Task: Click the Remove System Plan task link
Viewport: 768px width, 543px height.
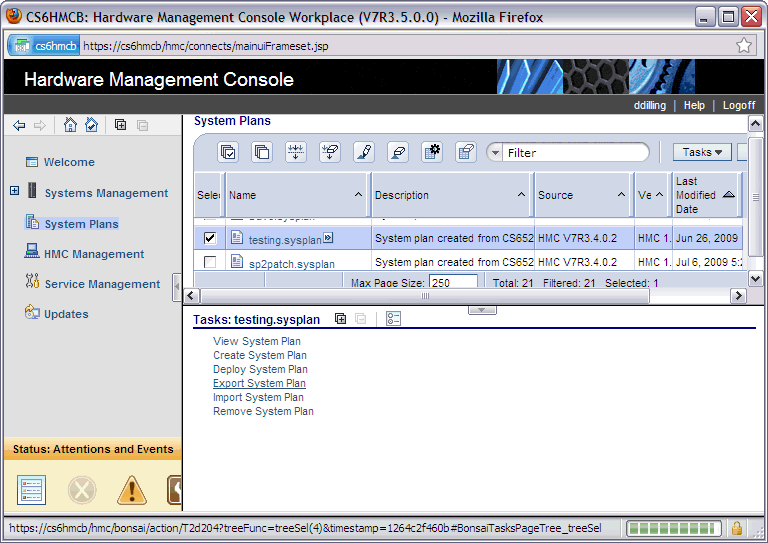Action: point(263,411)
